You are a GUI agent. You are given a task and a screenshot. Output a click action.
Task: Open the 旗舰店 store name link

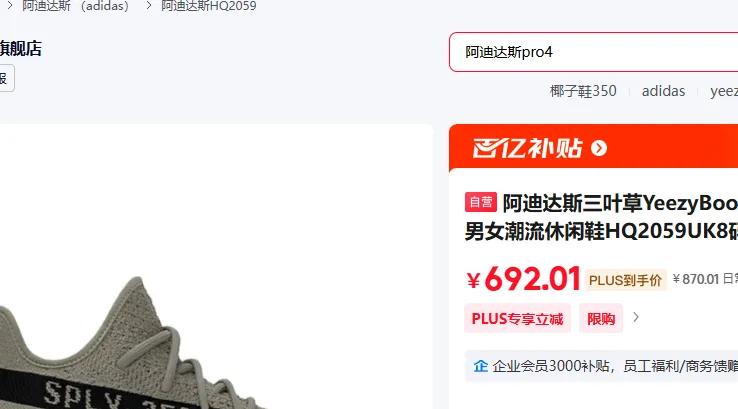pos(21,48)
